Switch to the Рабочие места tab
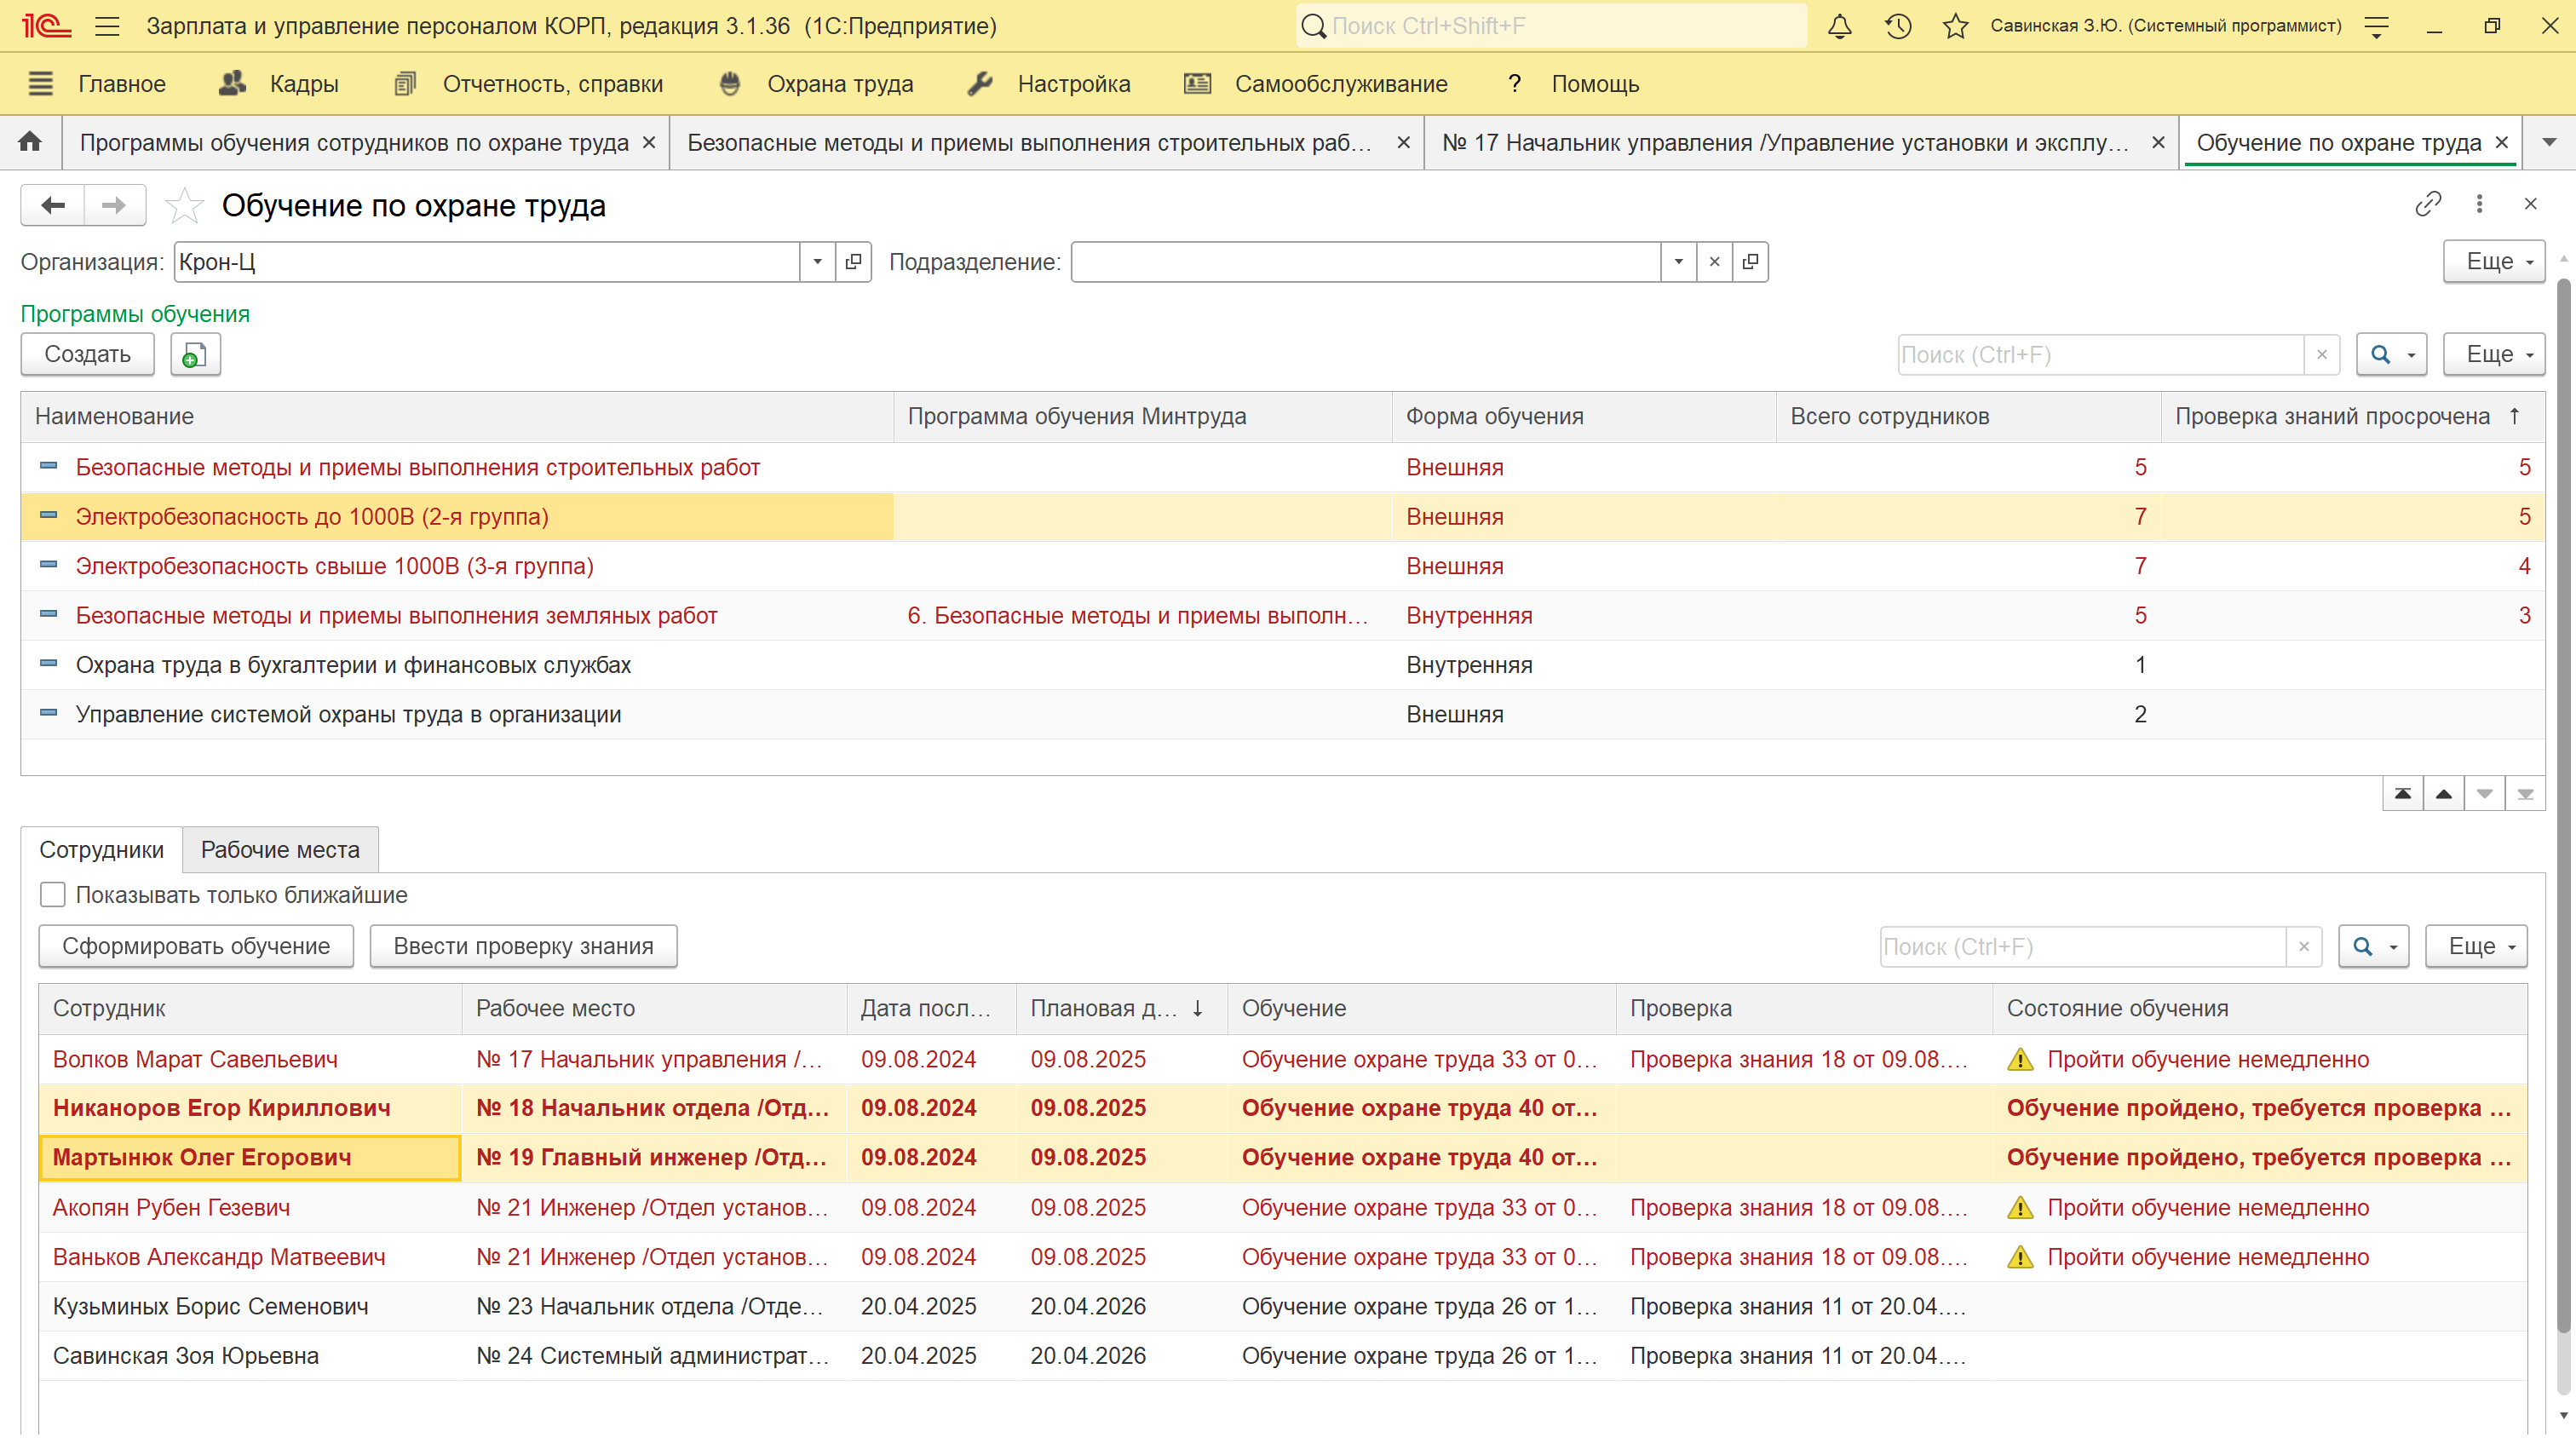Screen dimensions: 2576x1455 click(x=280, y=850)
